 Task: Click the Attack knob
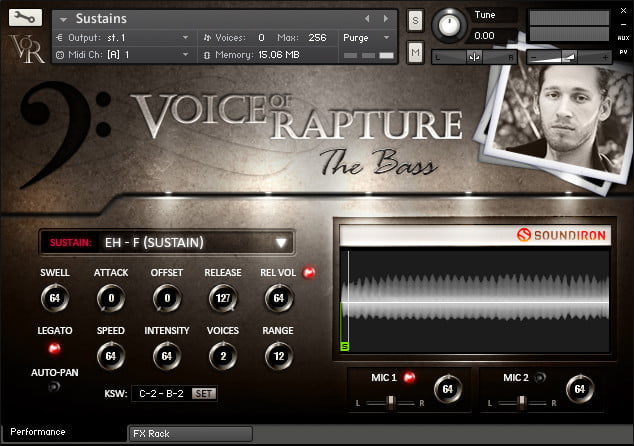click(x=111, y=298)
